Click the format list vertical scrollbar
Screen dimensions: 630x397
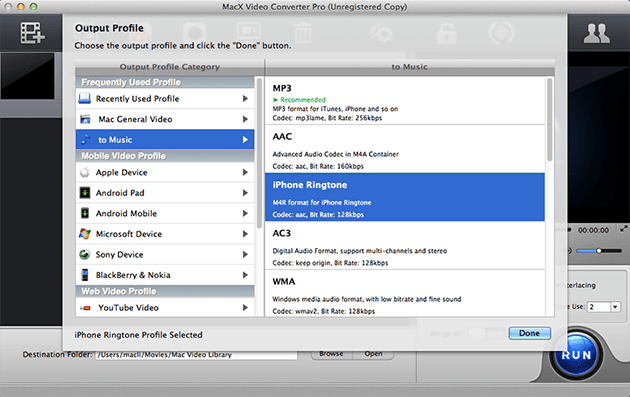(x=550, y=120)
